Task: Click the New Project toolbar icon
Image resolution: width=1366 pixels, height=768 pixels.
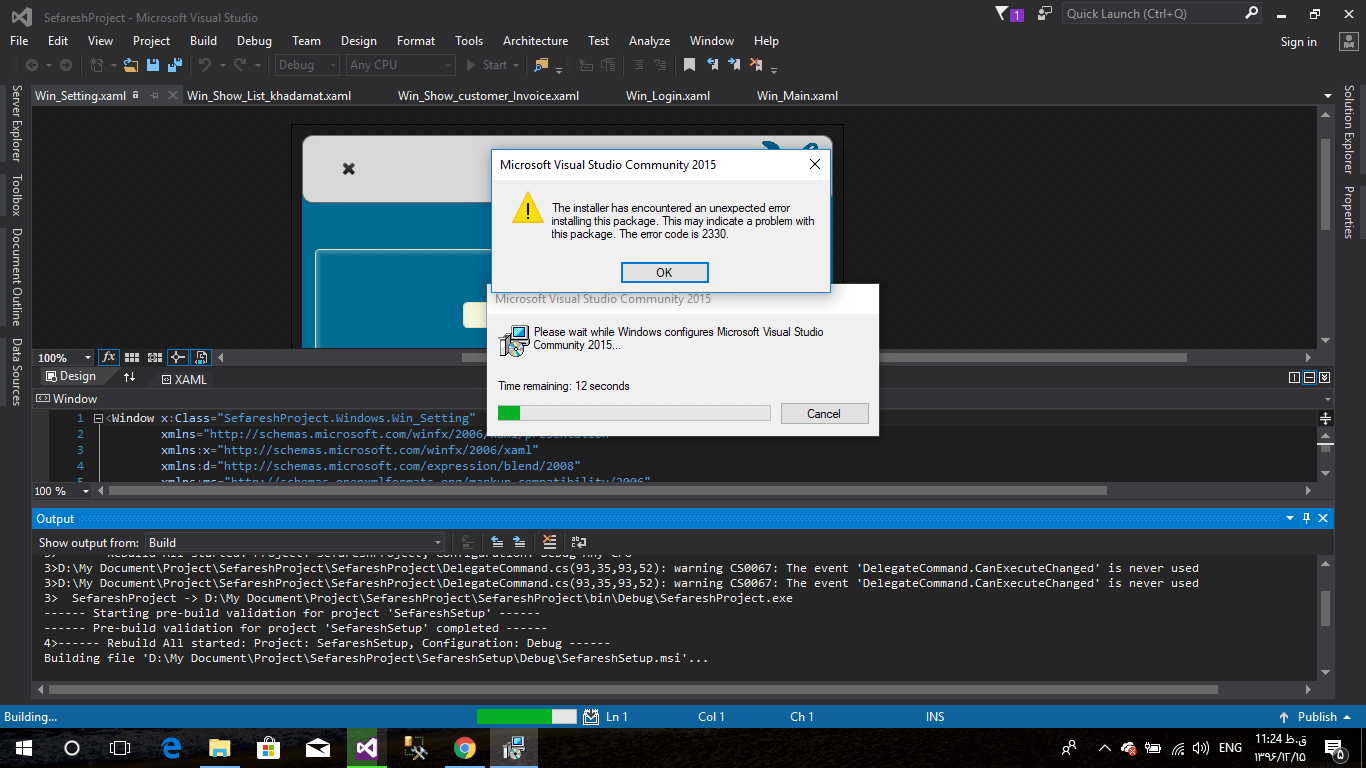Action: 98,65
